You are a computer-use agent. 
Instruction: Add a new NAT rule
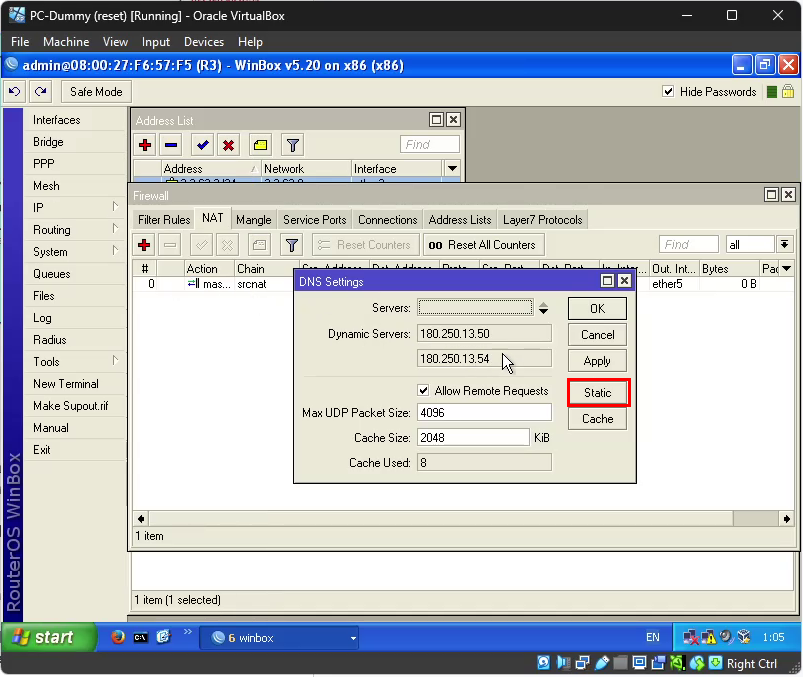[x=144, y=245]
